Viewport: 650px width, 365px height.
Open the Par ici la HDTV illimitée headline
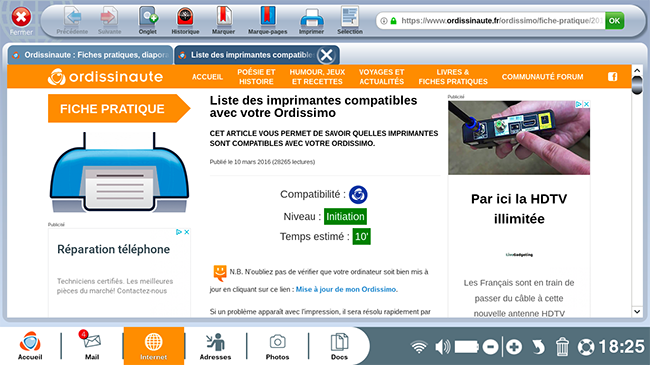coord(519,209)
